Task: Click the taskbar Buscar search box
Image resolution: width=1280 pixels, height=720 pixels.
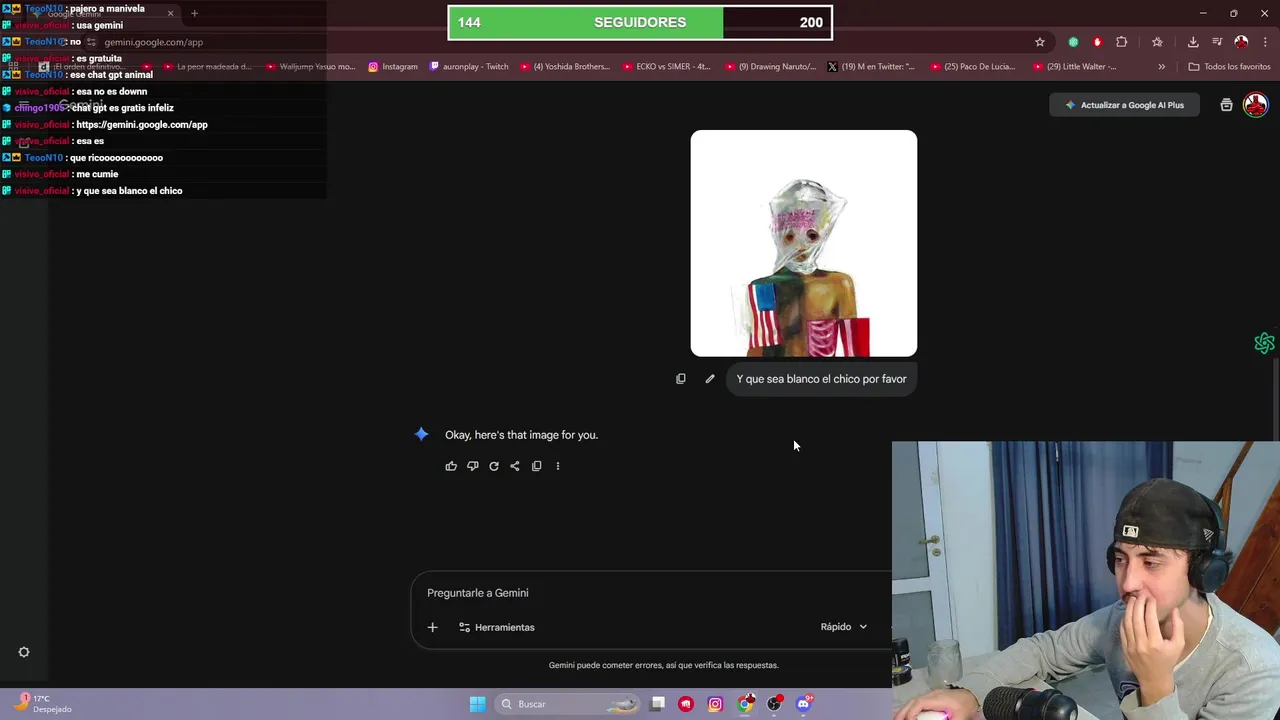Action: click(x=568, y=704)
